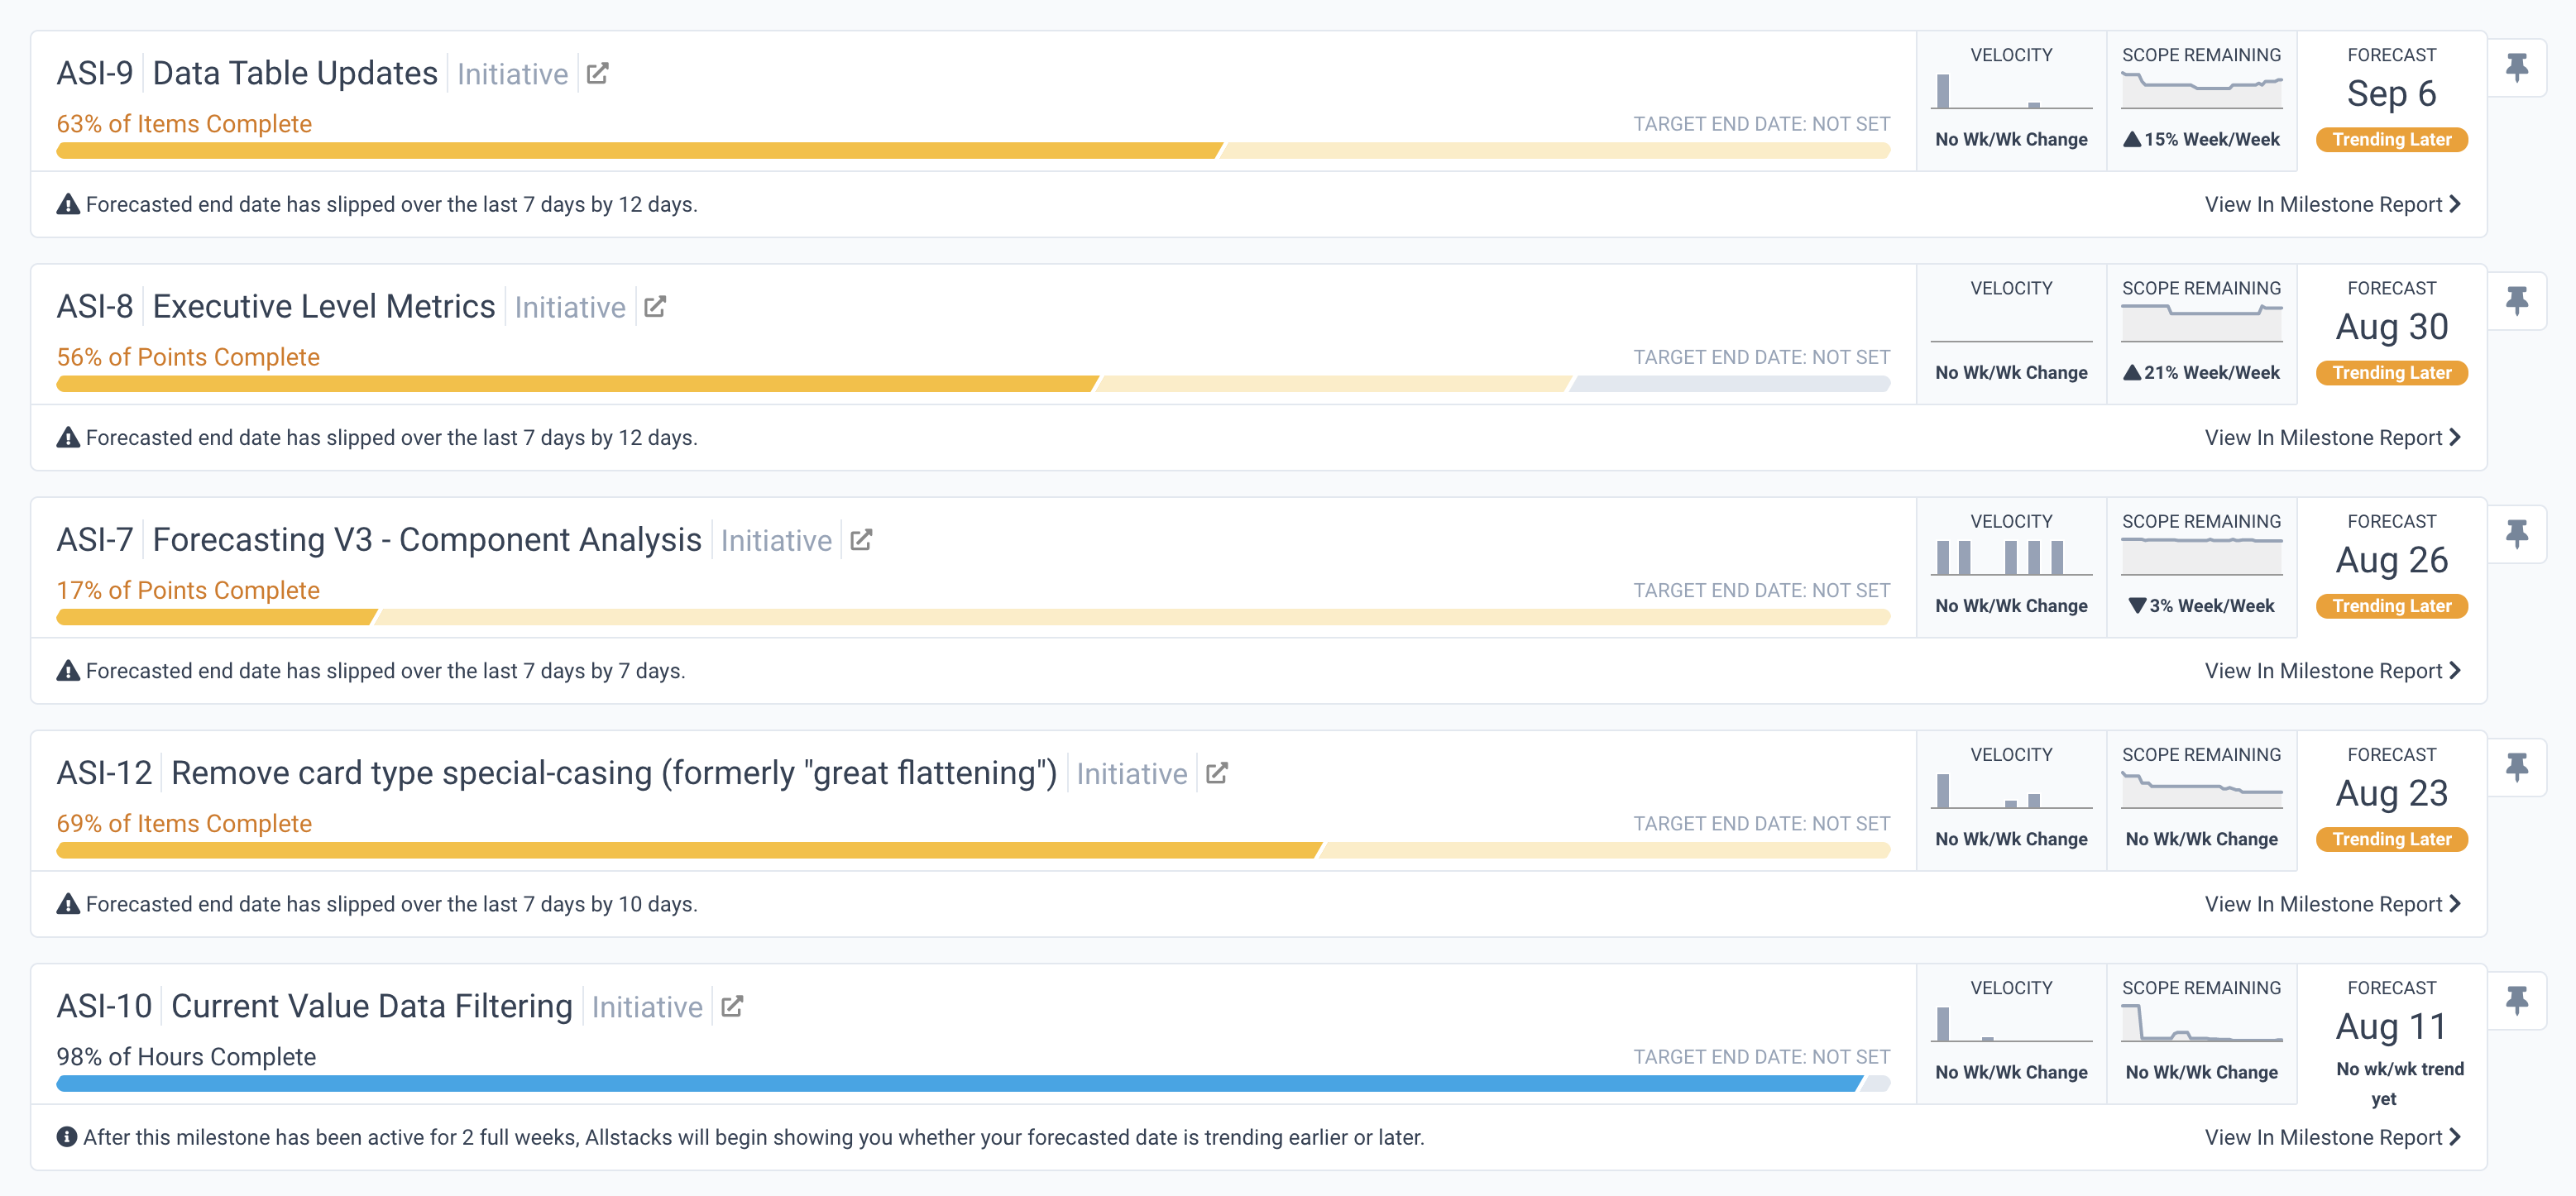Click the ASI-10 98% Hours Complete progress bar
Screen dimensions: 2576x1196
(x=960, y=1084)
